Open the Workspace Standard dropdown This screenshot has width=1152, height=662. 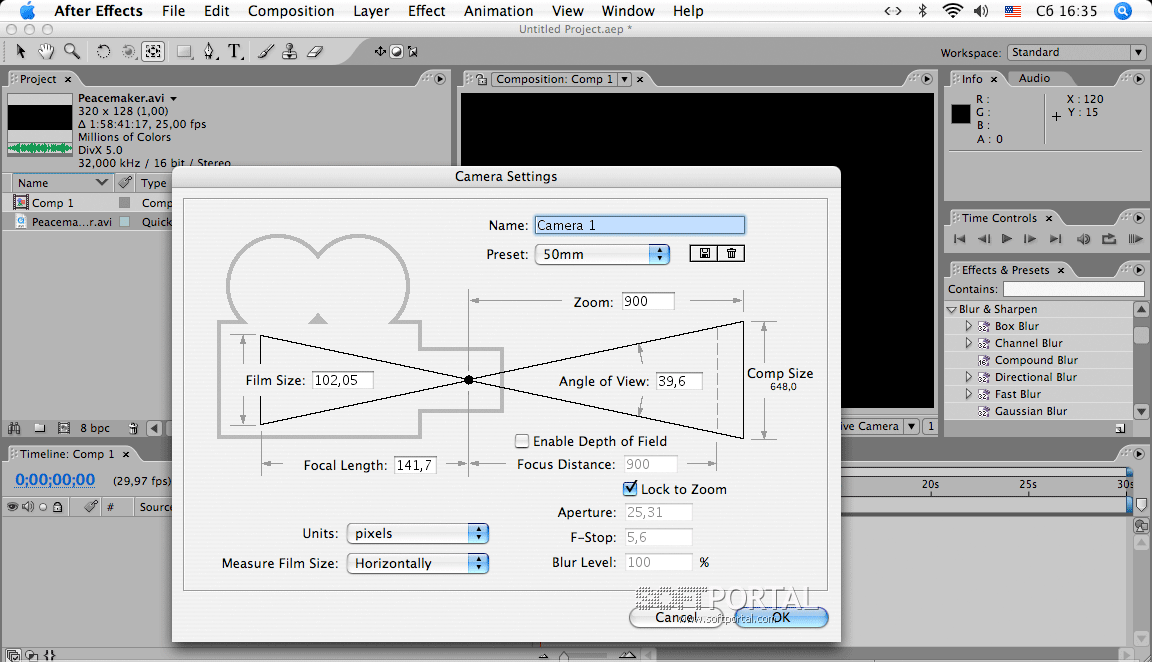(x=1076, y=52)
